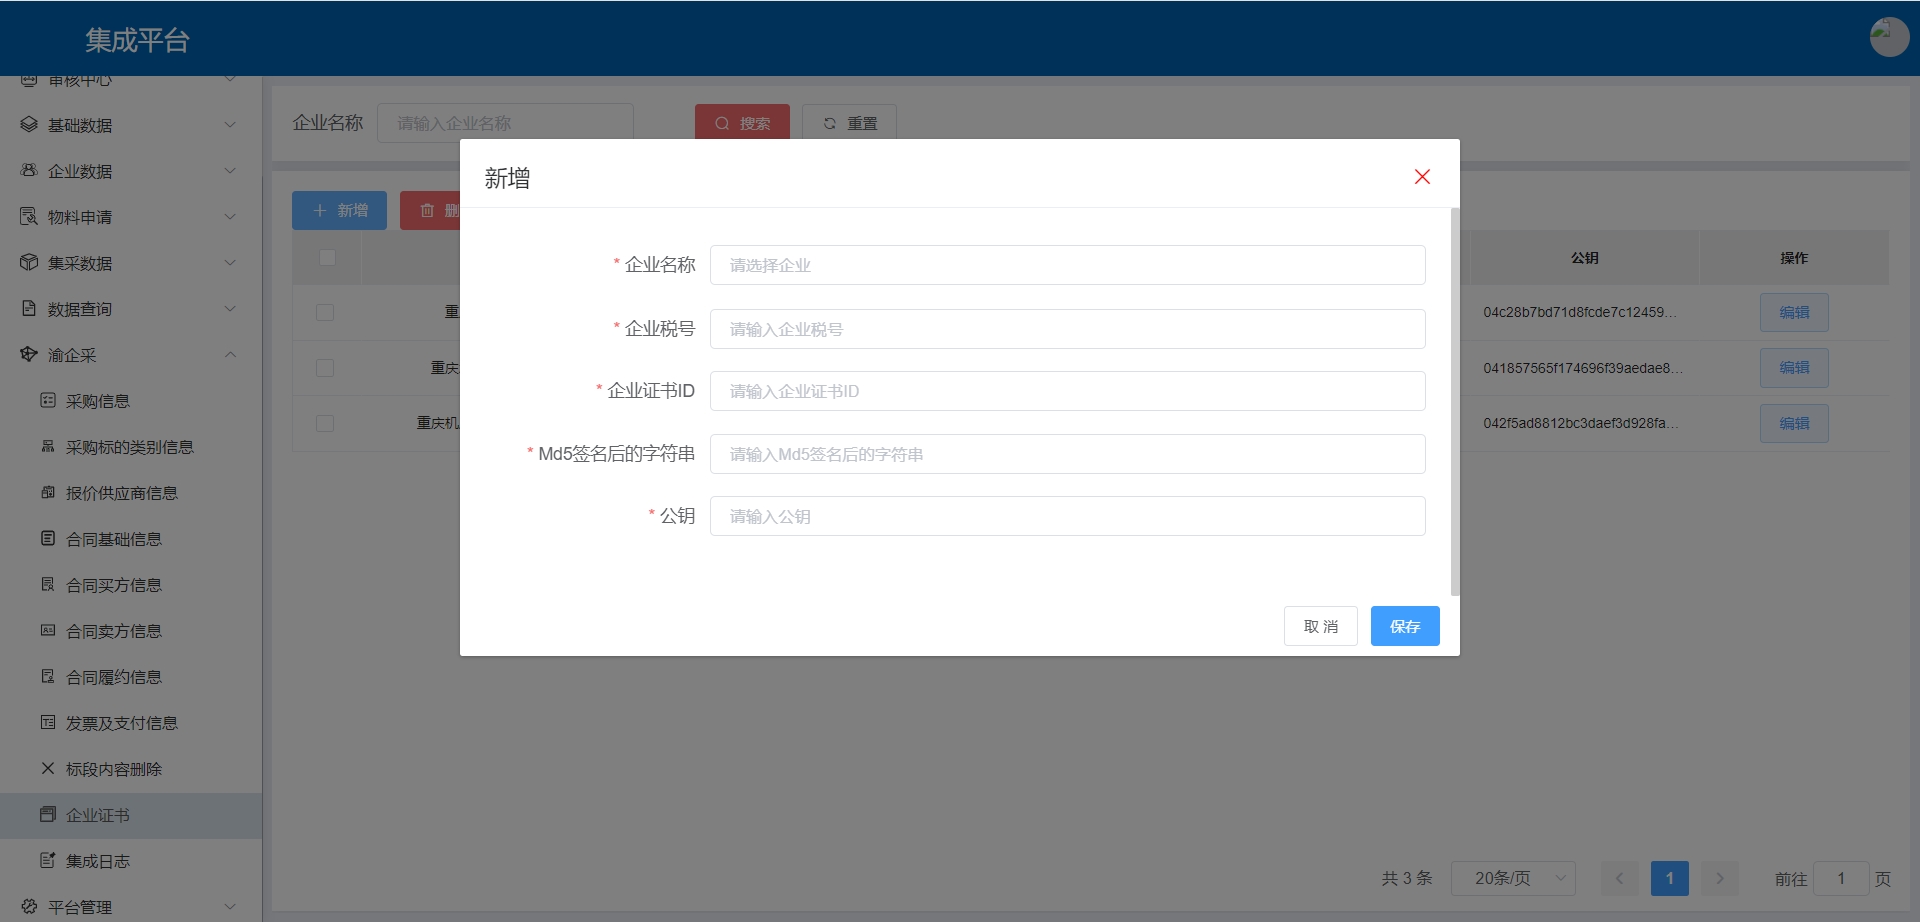1920x922 pixels.
Task: Click the user avatar in header
Action: [x=1888, y=38]
